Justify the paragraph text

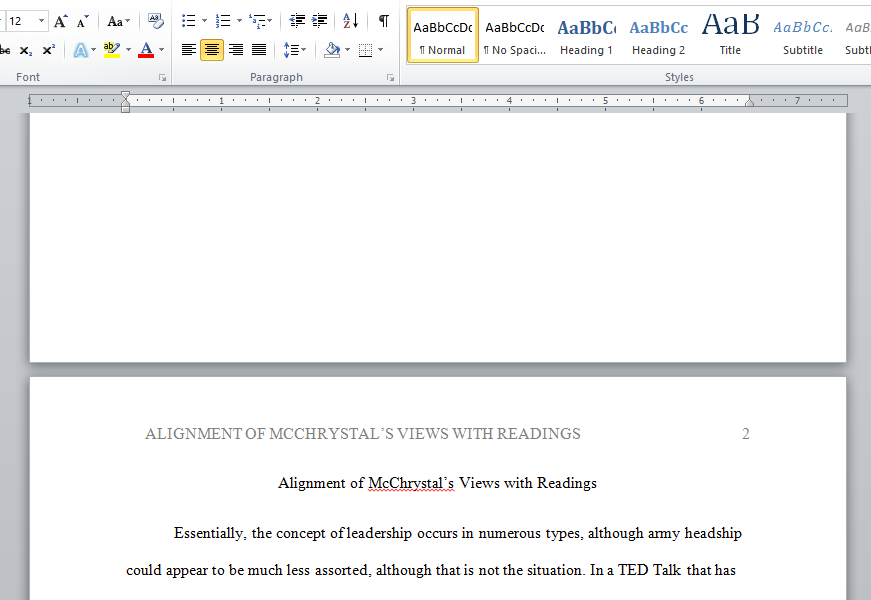(x=259, y=50)
